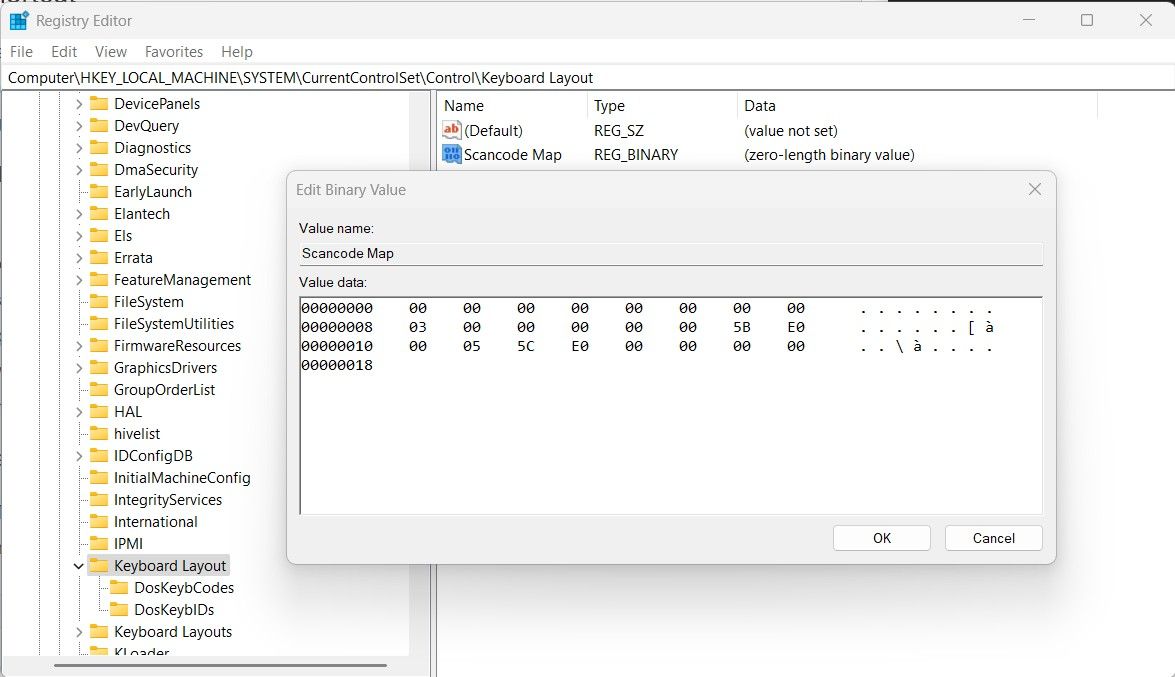Viewport: 1175px width, 677px height.
Task: Open the View menu
Action: [x=111, y=52]
